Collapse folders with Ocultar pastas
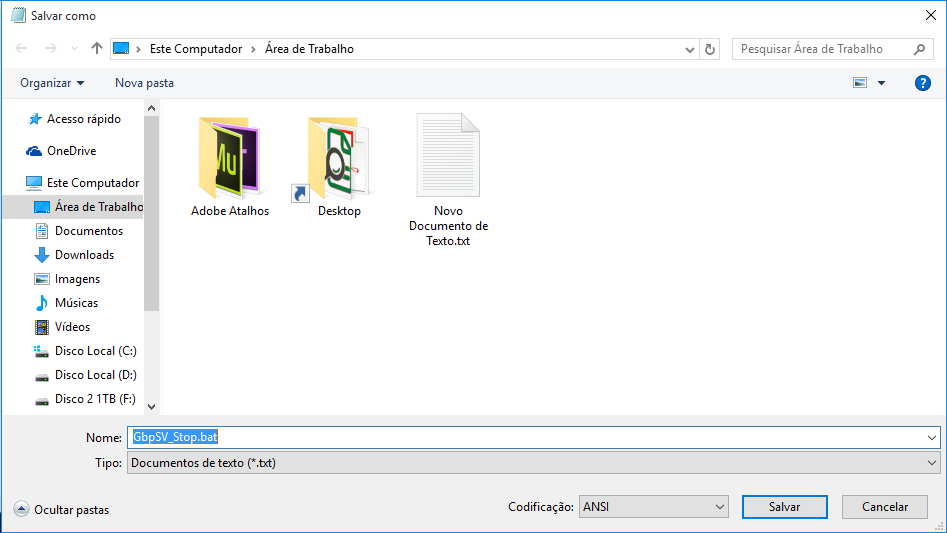Viewport: 947px width, 533px height. [62, 510]
